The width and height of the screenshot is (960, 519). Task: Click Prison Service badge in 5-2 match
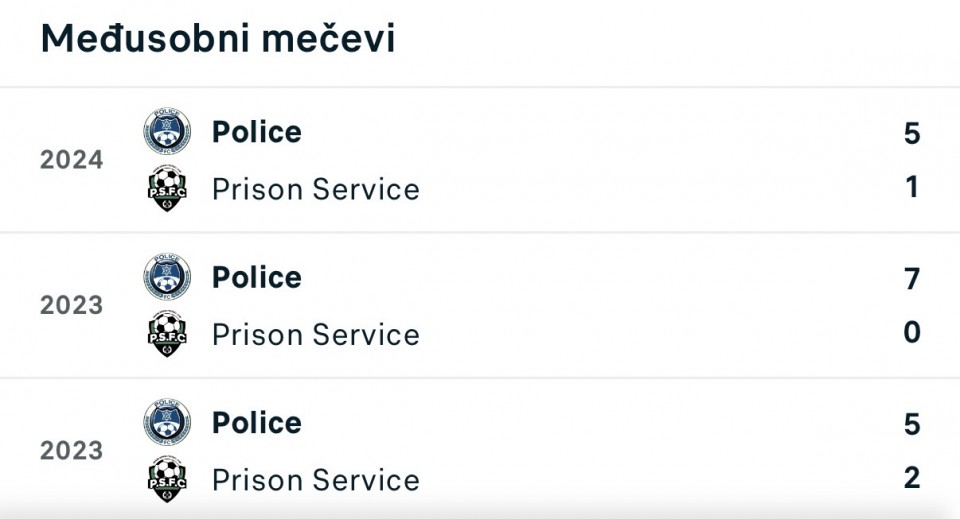(x=167, y=479)
